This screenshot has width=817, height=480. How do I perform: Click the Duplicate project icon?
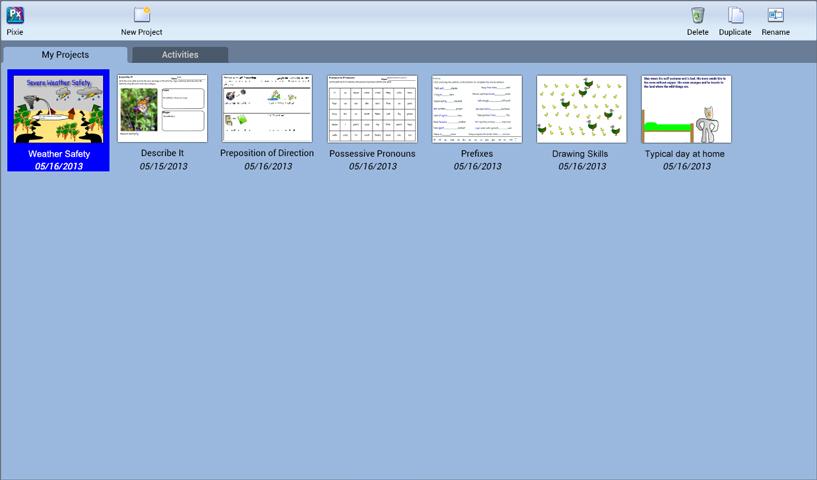click(735, 15)
